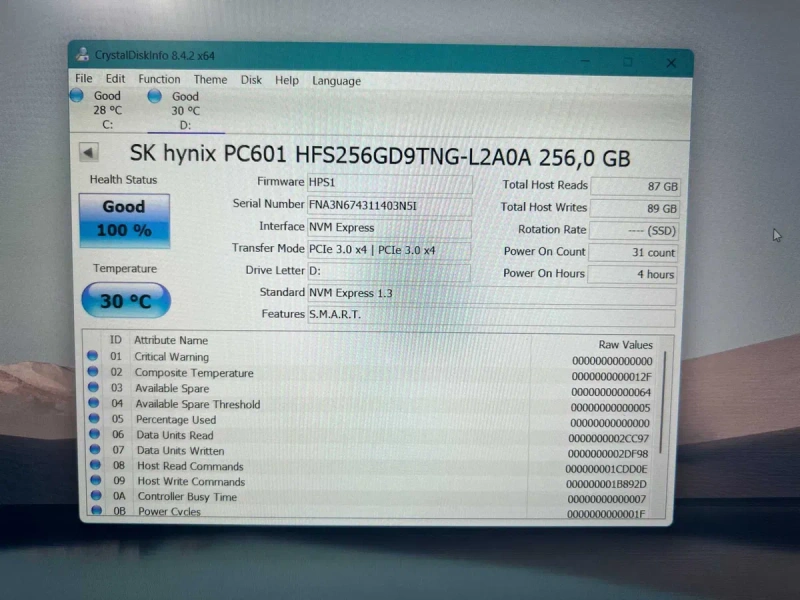The width and height of the screenshot is (800, 600).
Task: Click the blue status dot for Controller Busy Time
Action: pyautogui.click(x=96, y=494)
